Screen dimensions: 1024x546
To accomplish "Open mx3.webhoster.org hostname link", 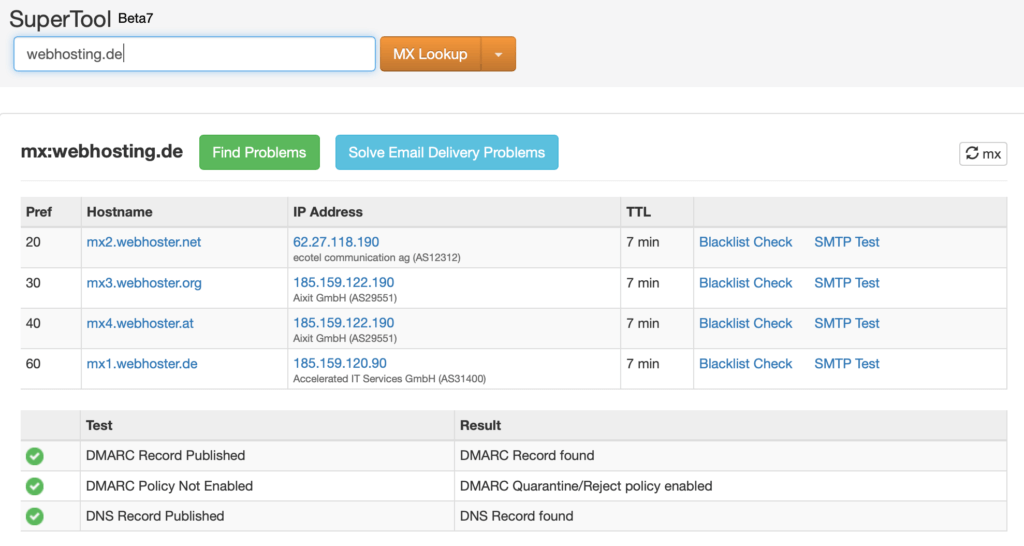I will pos(144,283).
